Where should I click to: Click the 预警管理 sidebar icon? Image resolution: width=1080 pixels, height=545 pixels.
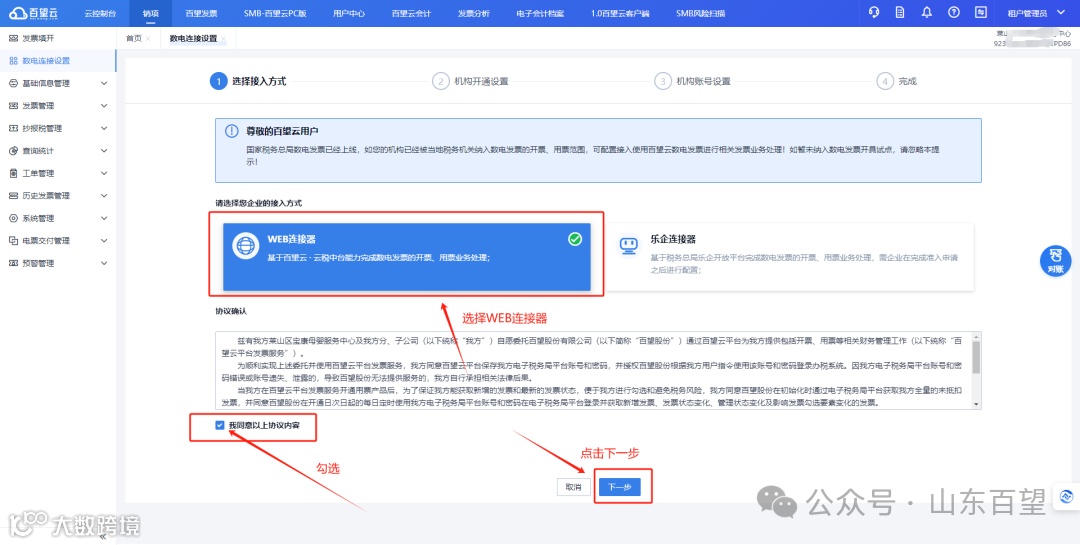[x=14, y=263]
